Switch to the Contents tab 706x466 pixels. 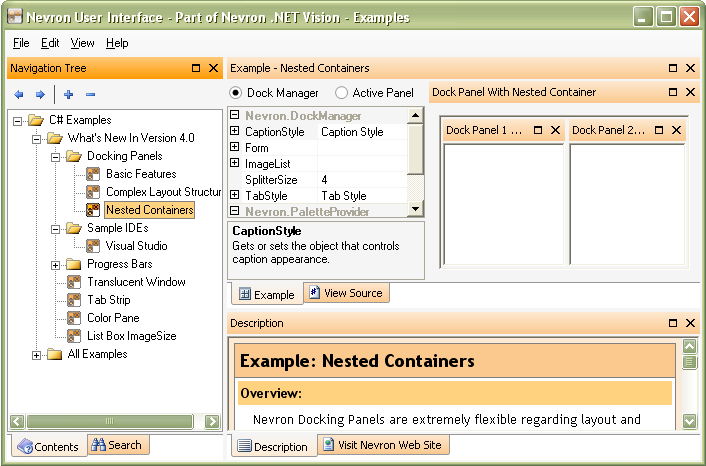pos(48,446)
